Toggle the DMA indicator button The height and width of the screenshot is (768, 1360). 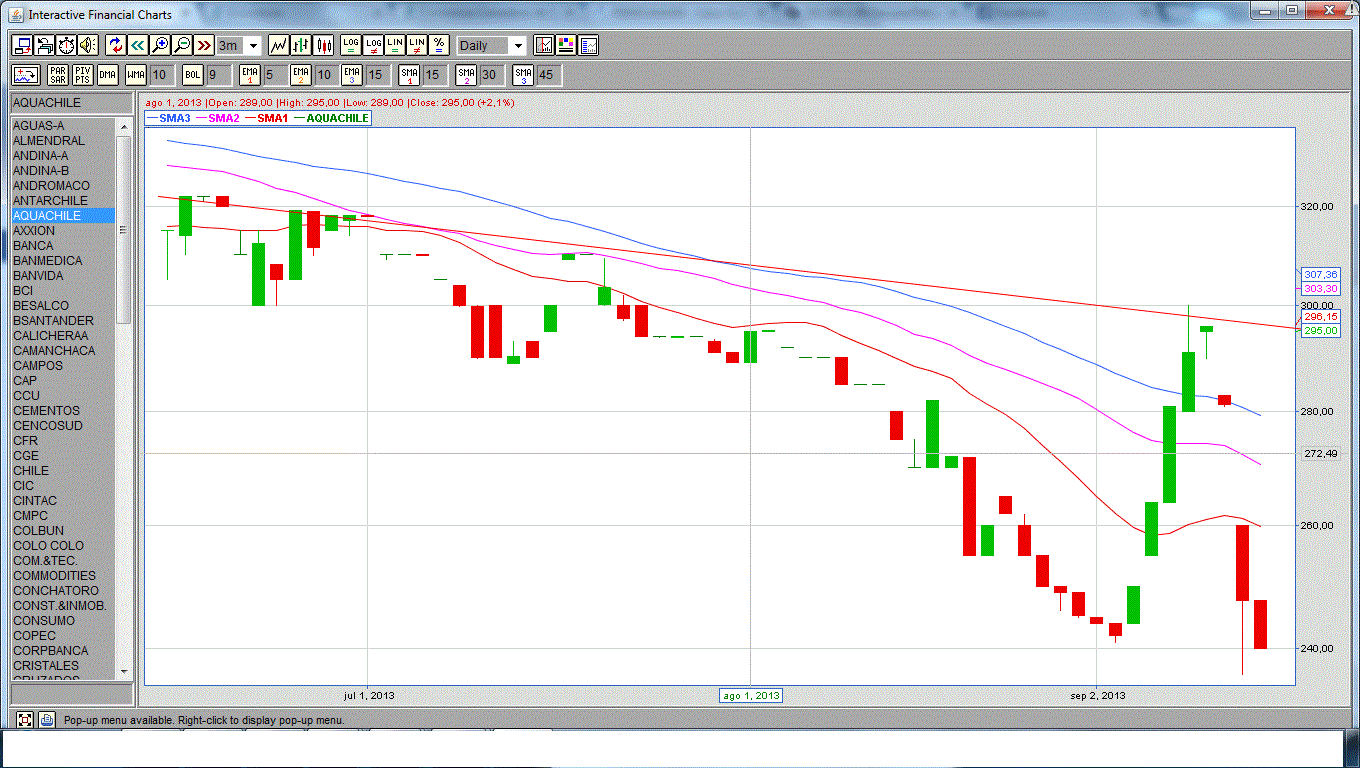[108, 75]
